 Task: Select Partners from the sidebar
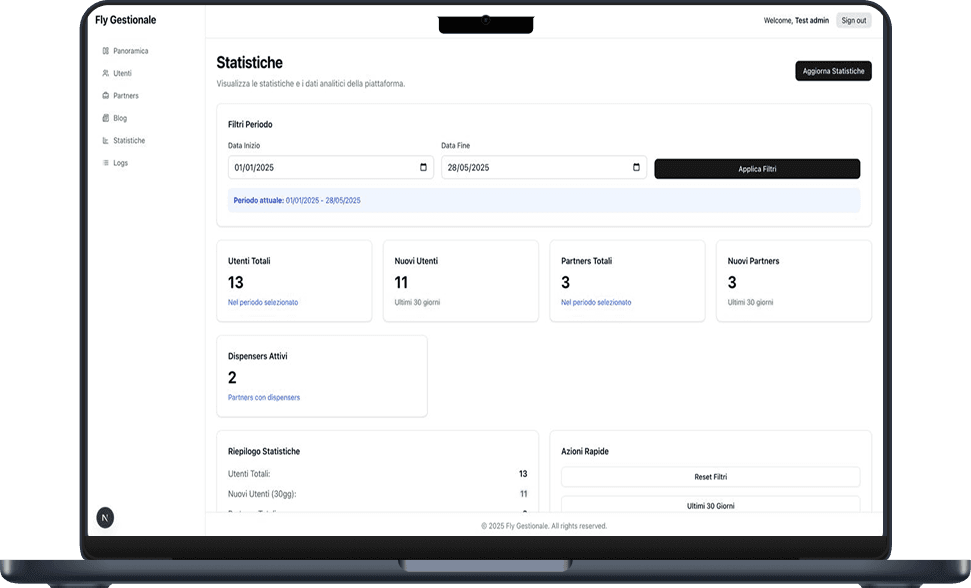(126, 96)
